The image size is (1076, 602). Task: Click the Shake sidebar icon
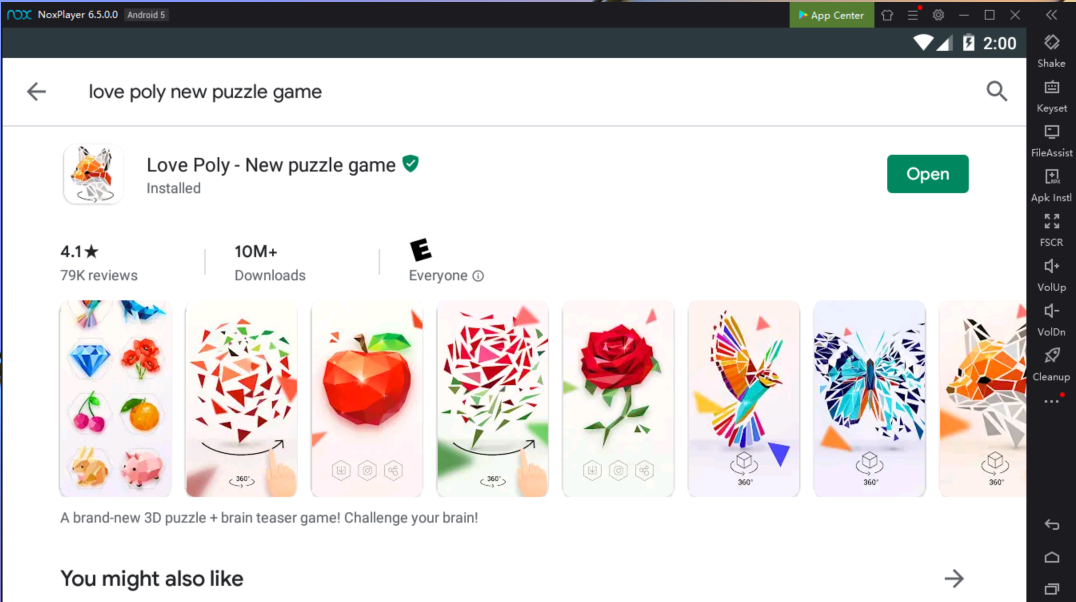pos(1051,51)
